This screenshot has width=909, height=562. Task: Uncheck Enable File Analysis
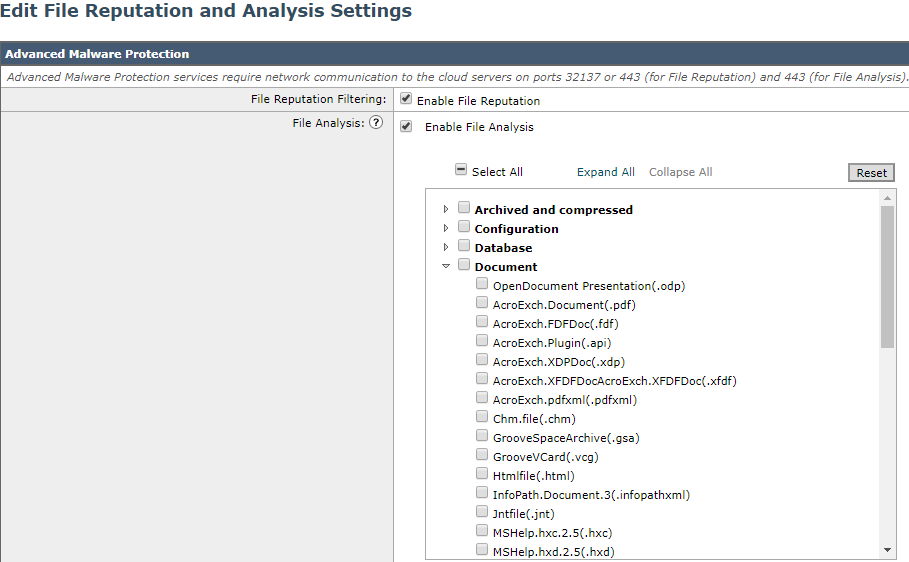(406, 126)
